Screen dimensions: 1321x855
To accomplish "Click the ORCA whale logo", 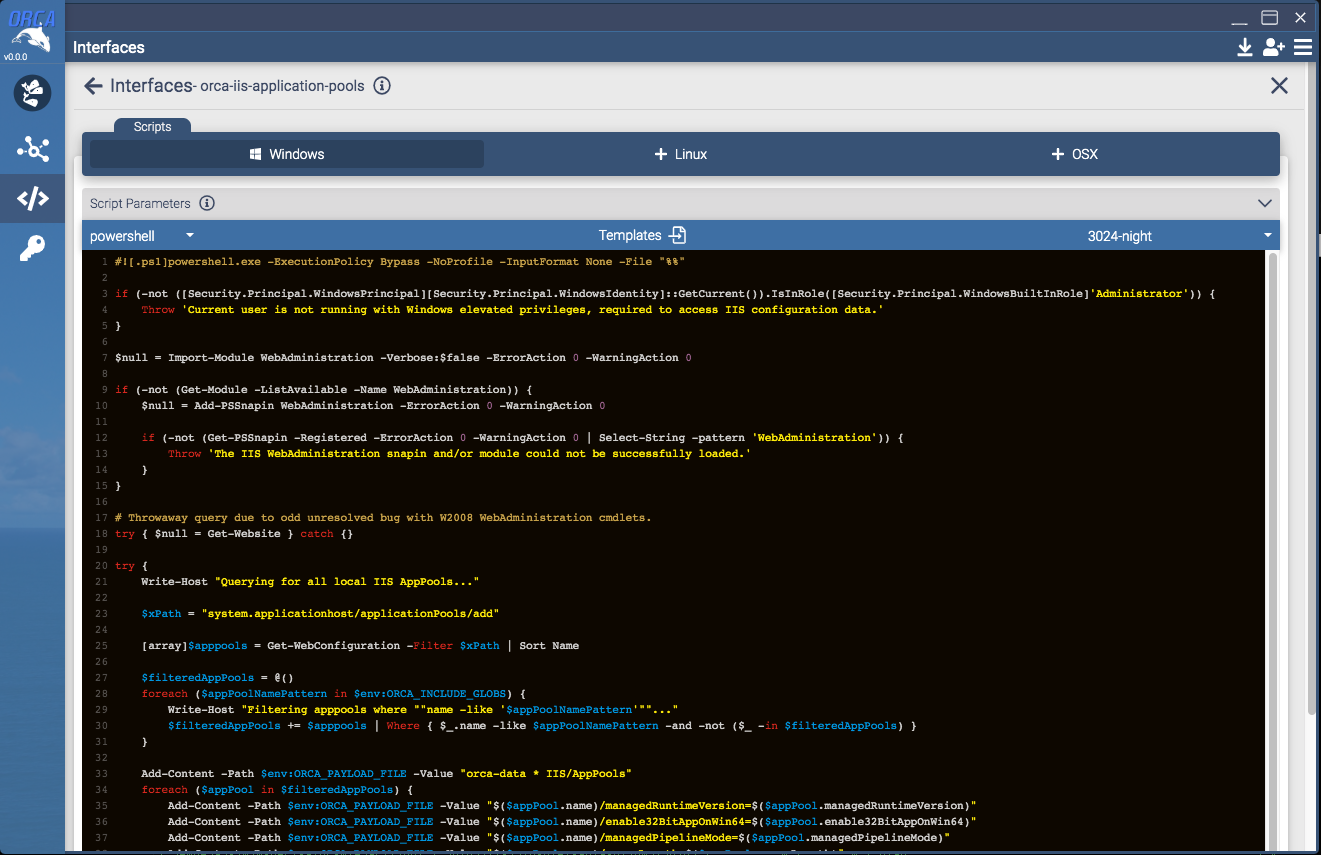I will click(x=32, y=31).
